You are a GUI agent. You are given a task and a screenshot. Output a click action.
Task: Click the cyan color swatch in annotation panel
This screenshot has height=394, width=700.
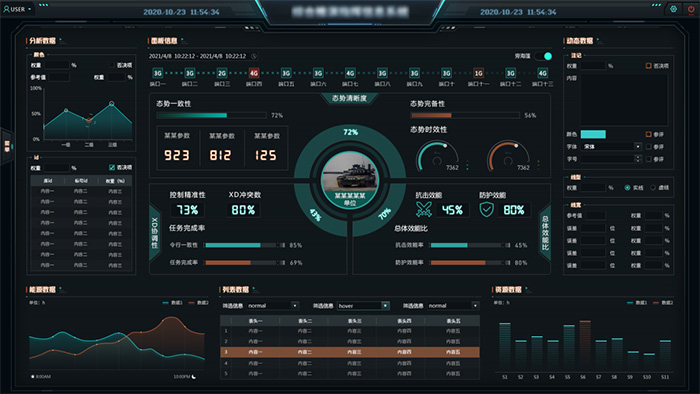(x=593, y=134)
